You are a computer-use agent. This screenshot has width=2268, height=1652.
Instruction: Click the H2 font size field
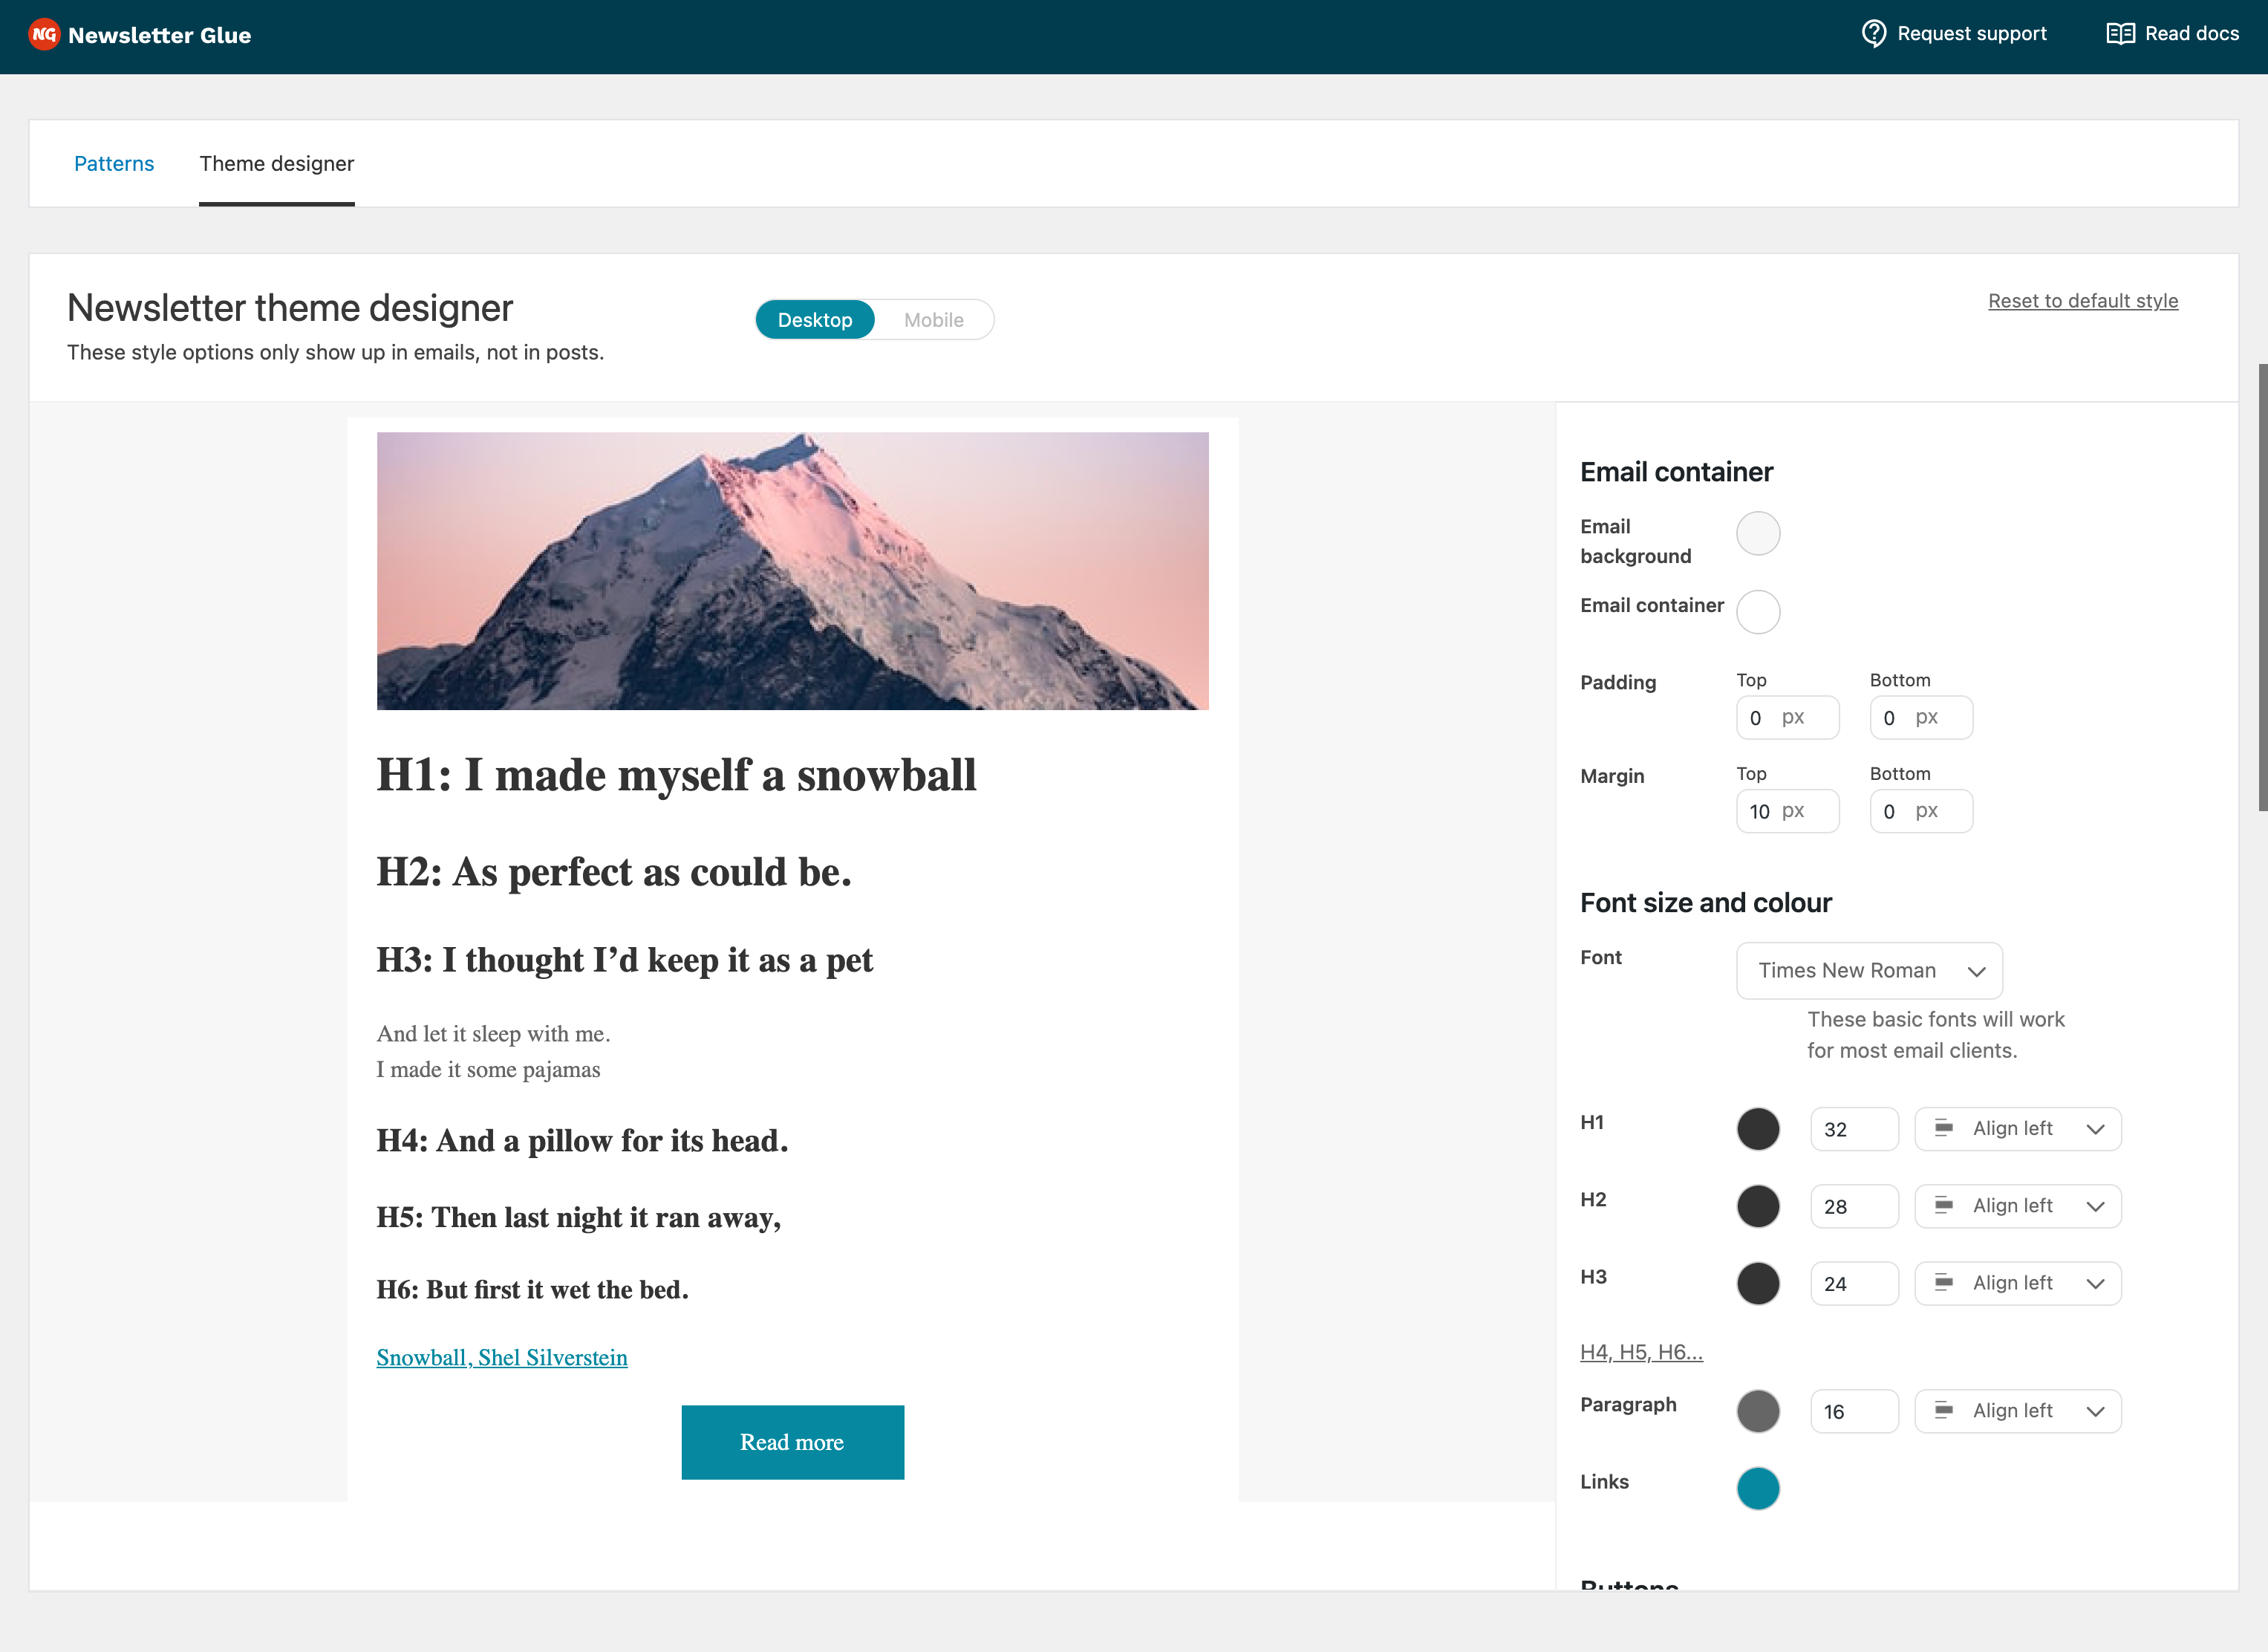pyautogui.click(x=1854, y=1206)
